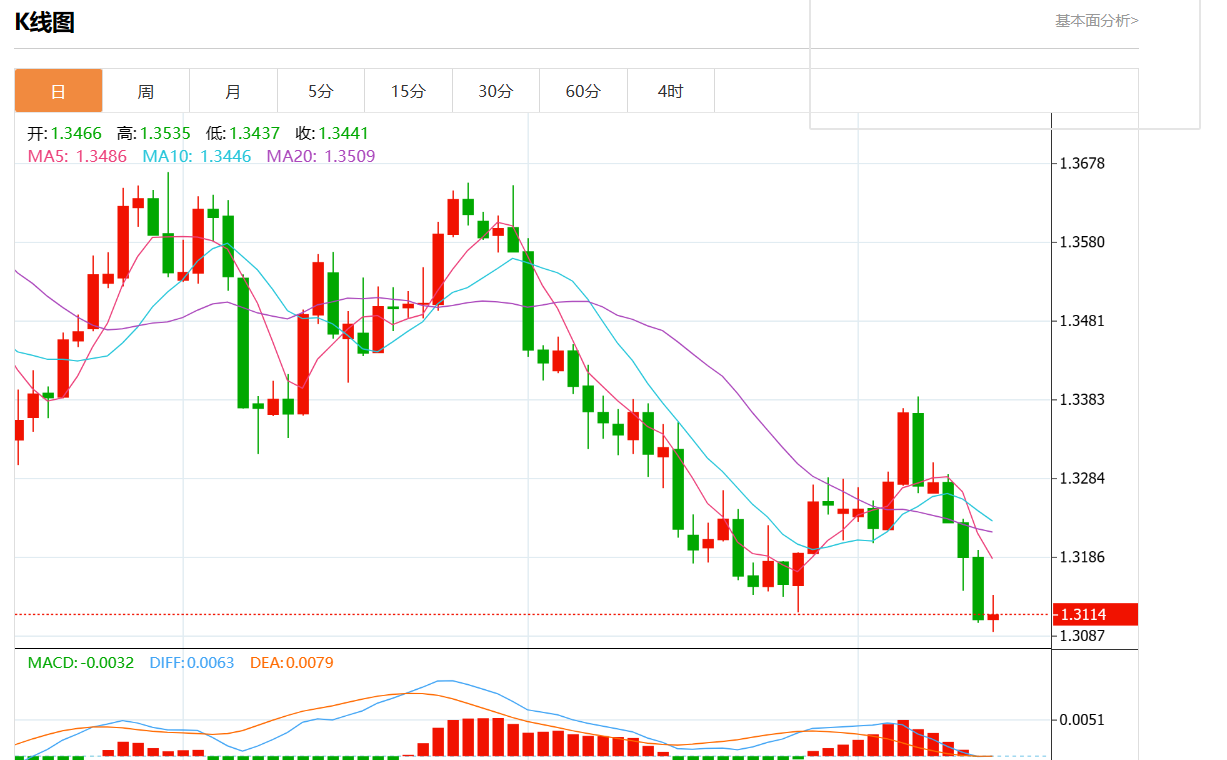Select the 日 daily chart tab
Viewport: 1227px width, 760px height.
click(x=58, y=91)
